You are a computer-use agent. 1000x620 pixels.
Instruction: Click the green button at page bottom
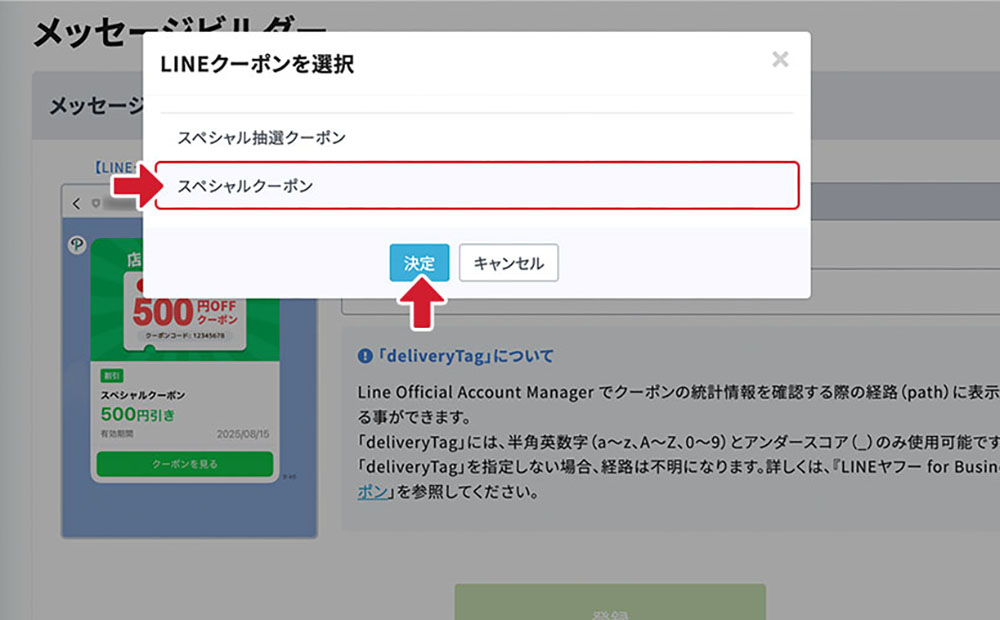610,602
